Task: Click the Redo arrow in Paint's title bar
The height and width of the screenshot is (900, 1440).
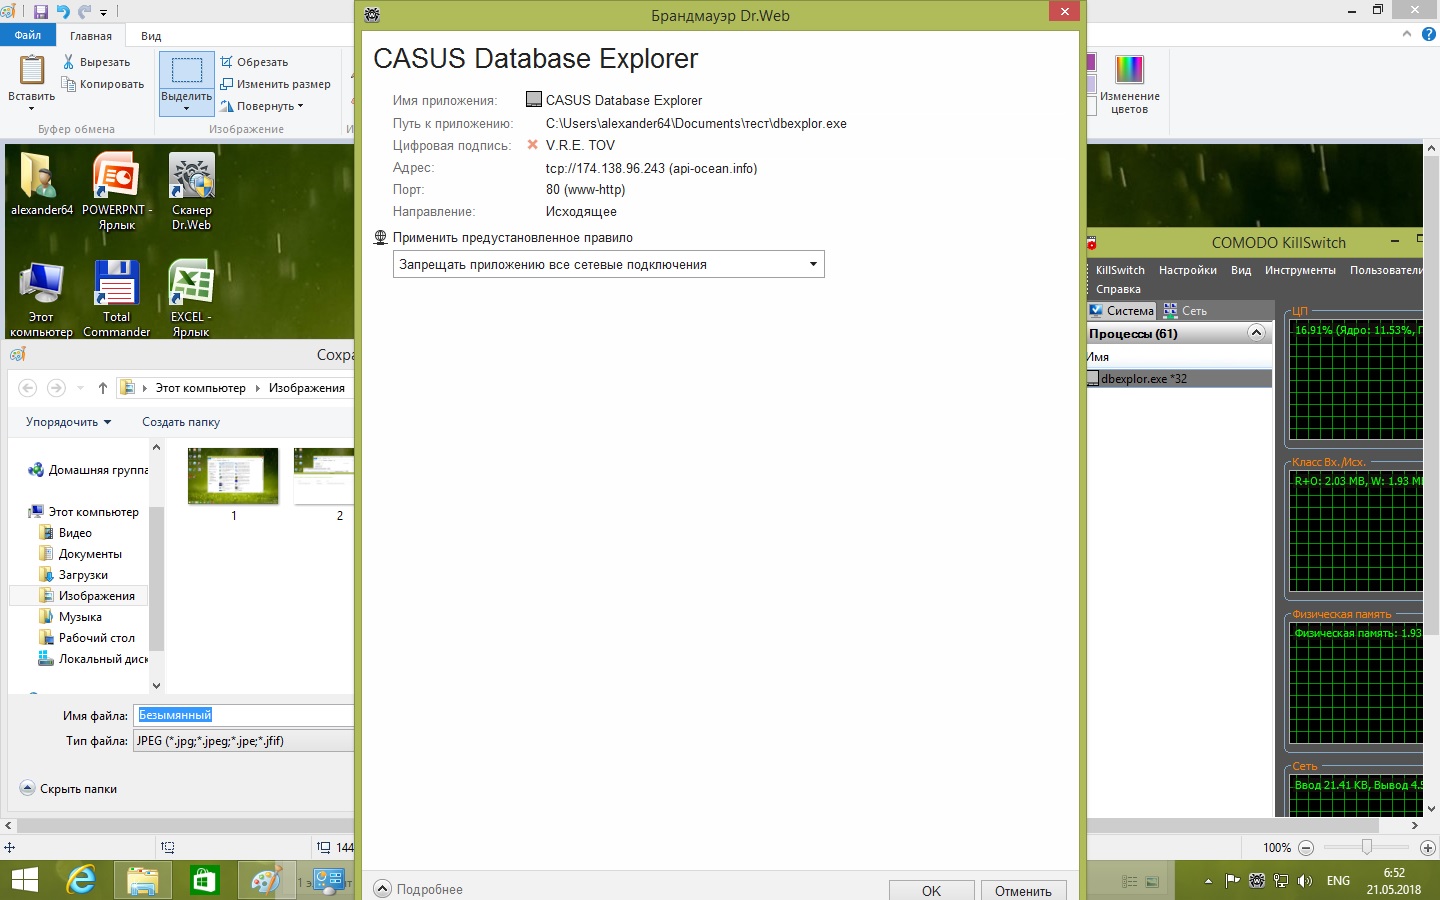Action: coord(84,12)
